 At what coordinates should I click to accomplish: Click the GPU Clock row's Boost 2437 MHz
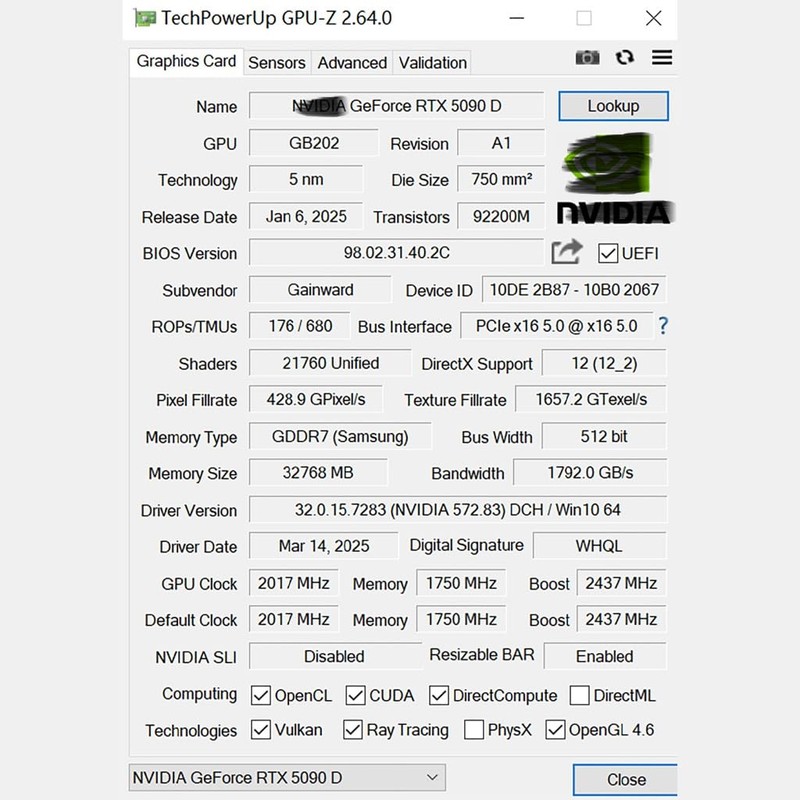[x=621, y=583]
